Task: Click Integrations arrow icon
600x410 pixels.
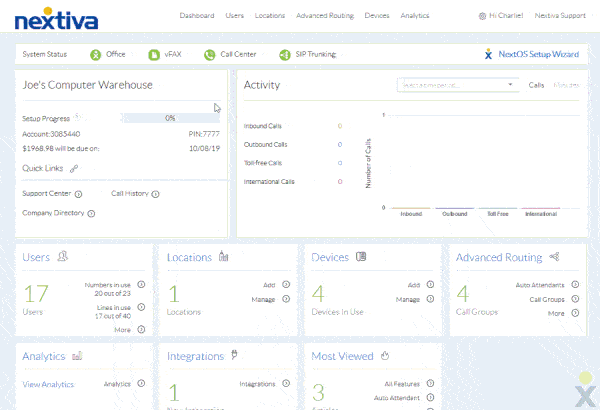Action: coord(286,383)
